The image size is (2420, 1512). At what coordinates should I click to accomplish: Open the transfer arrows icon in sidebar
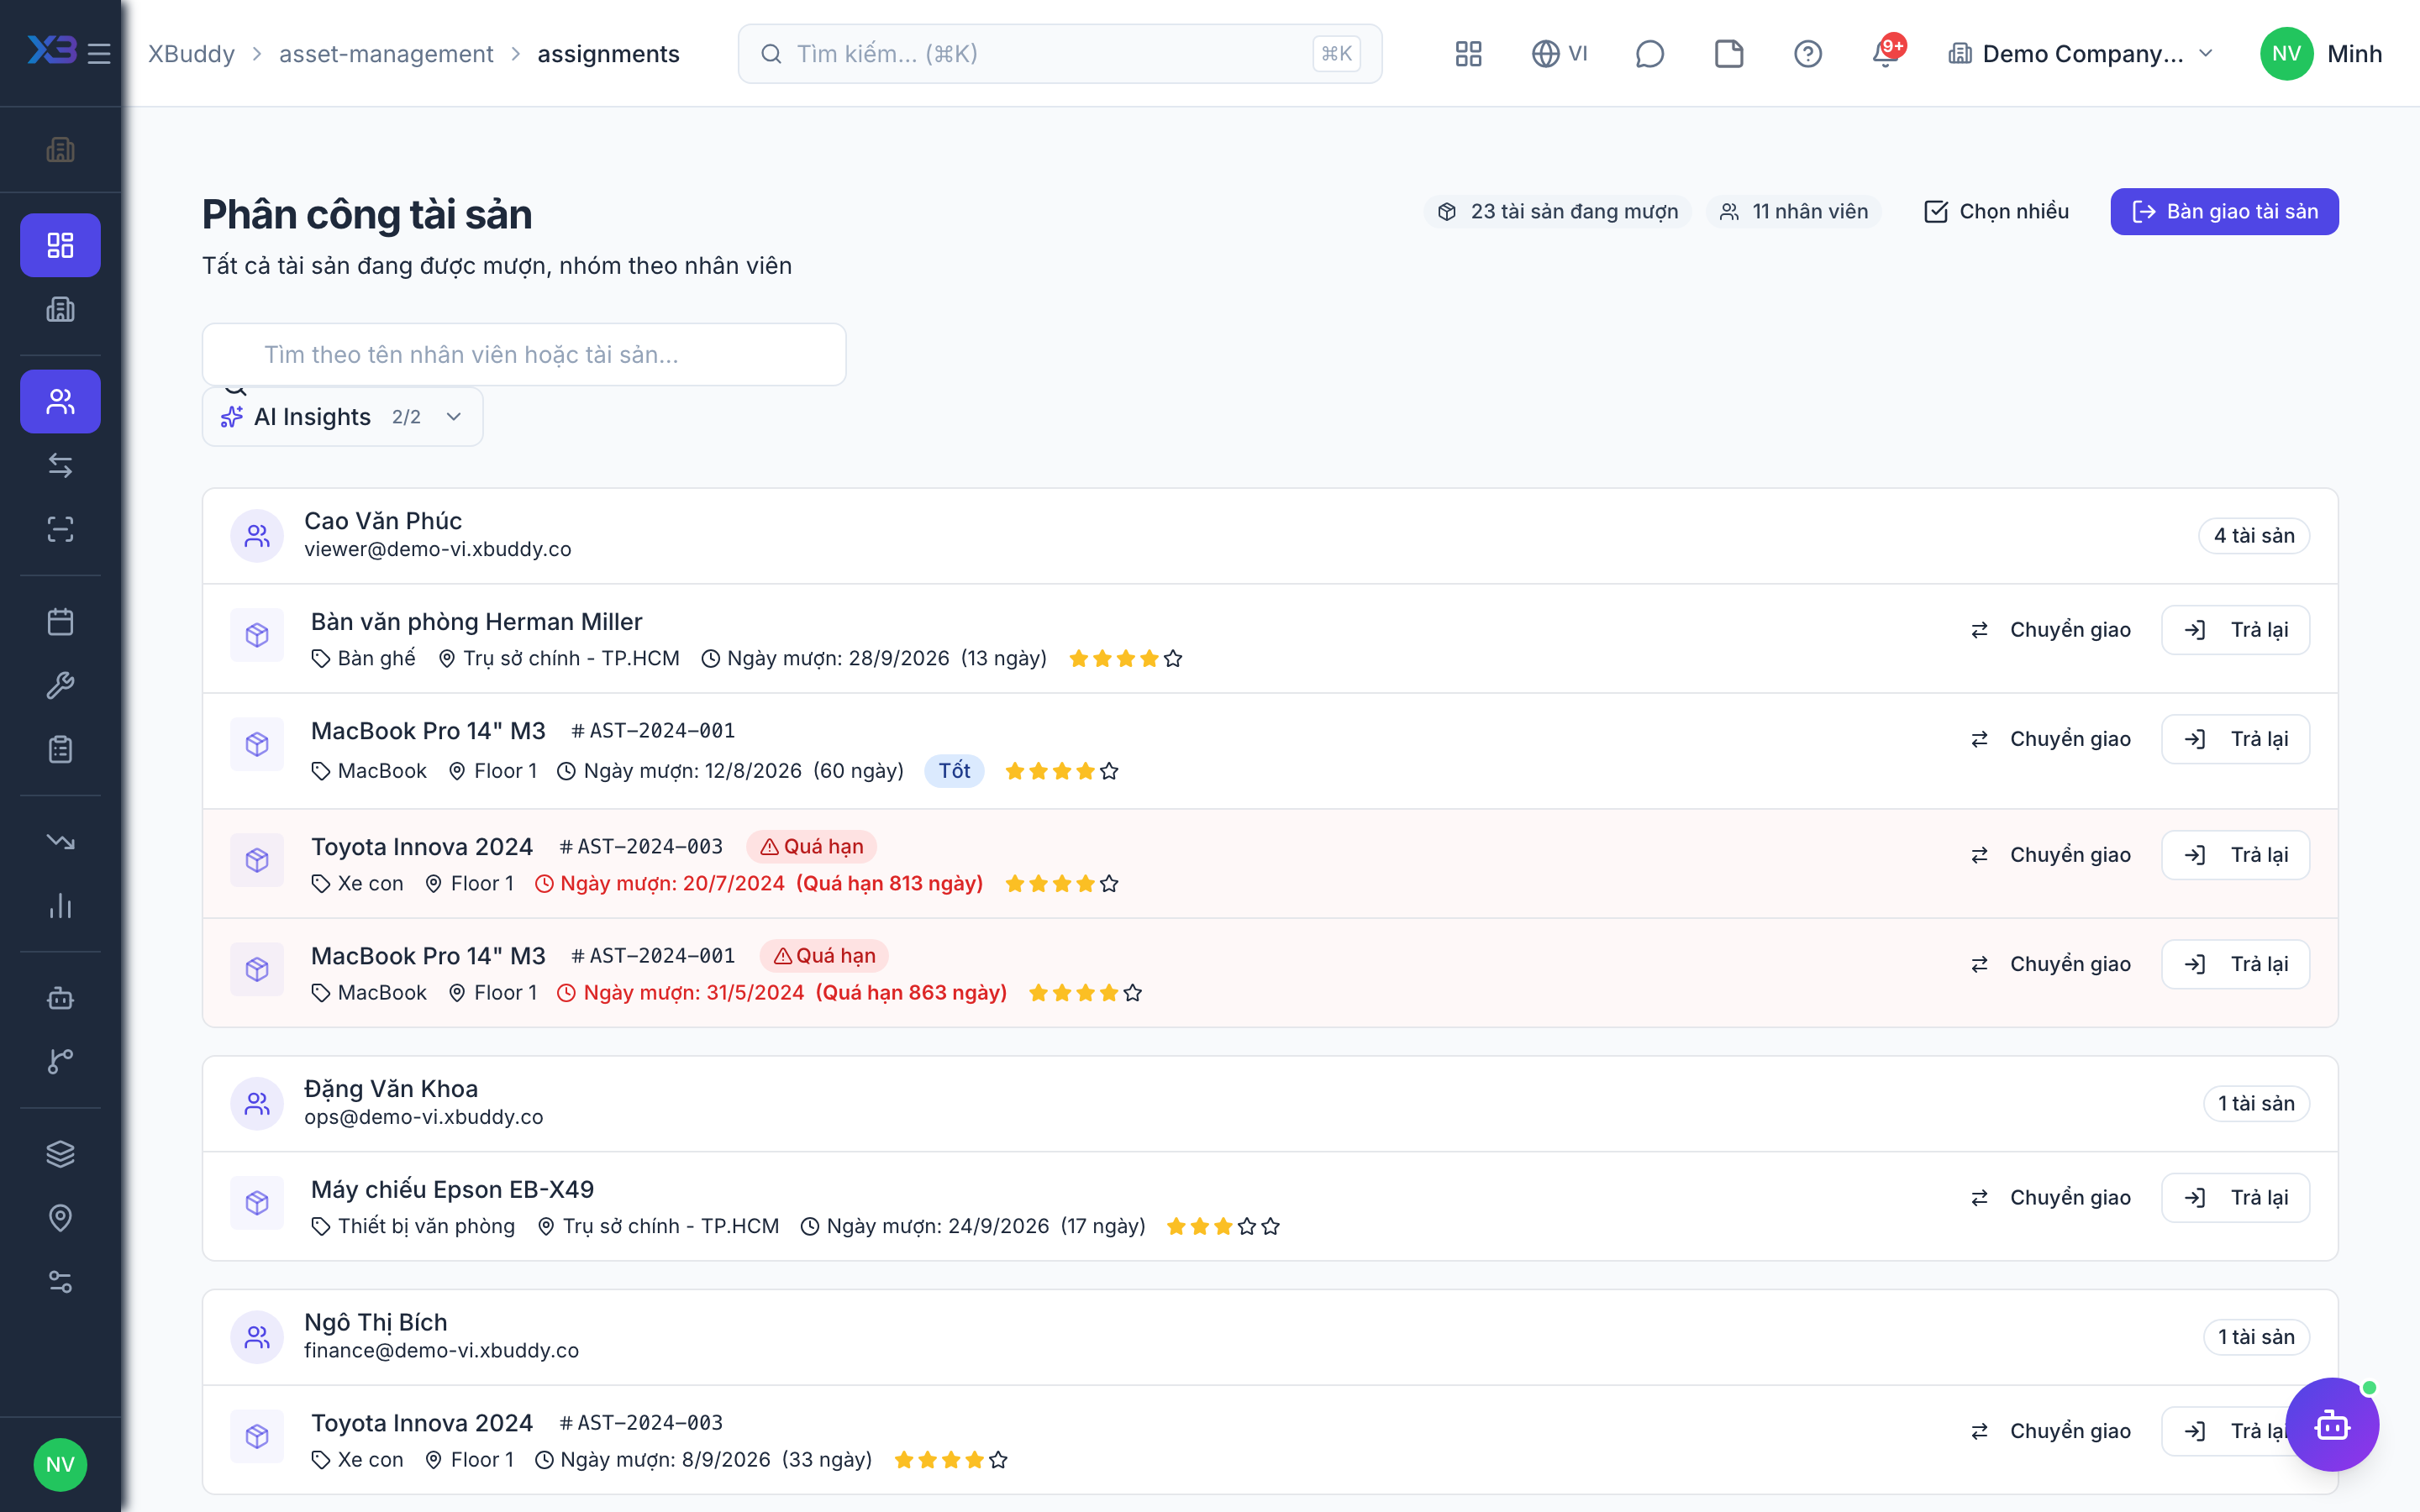60,465
